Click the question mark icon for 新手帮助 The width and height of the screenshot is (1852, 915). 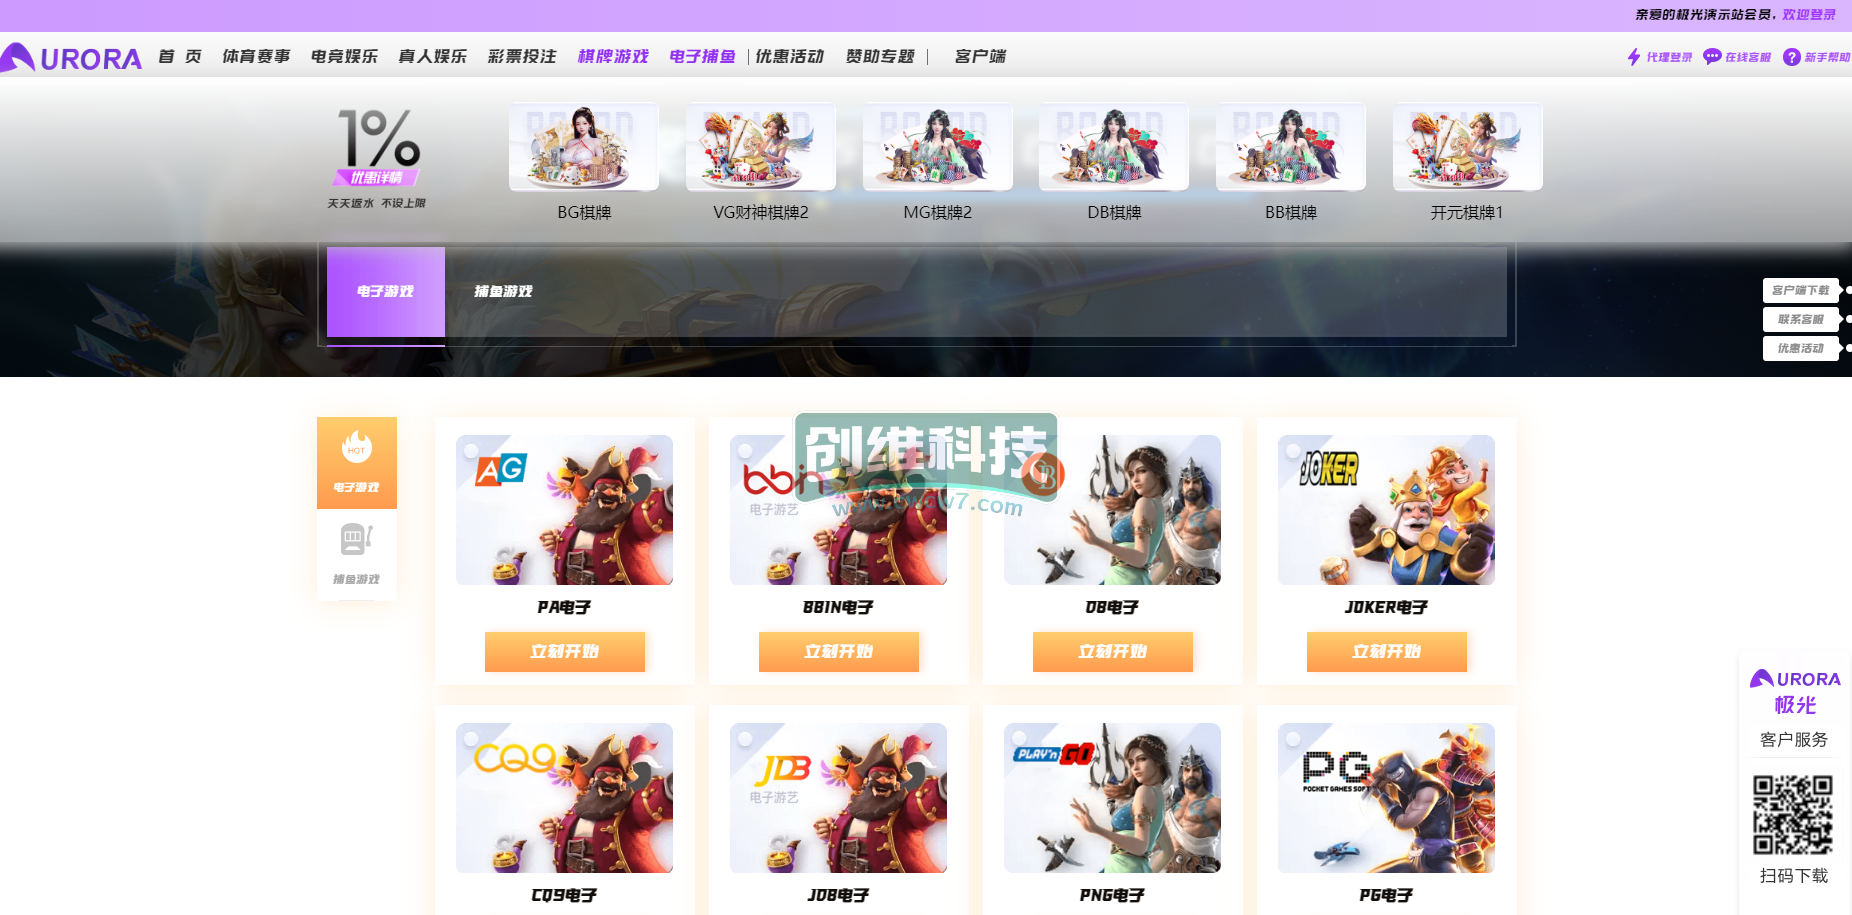[x=1792, y=57]
